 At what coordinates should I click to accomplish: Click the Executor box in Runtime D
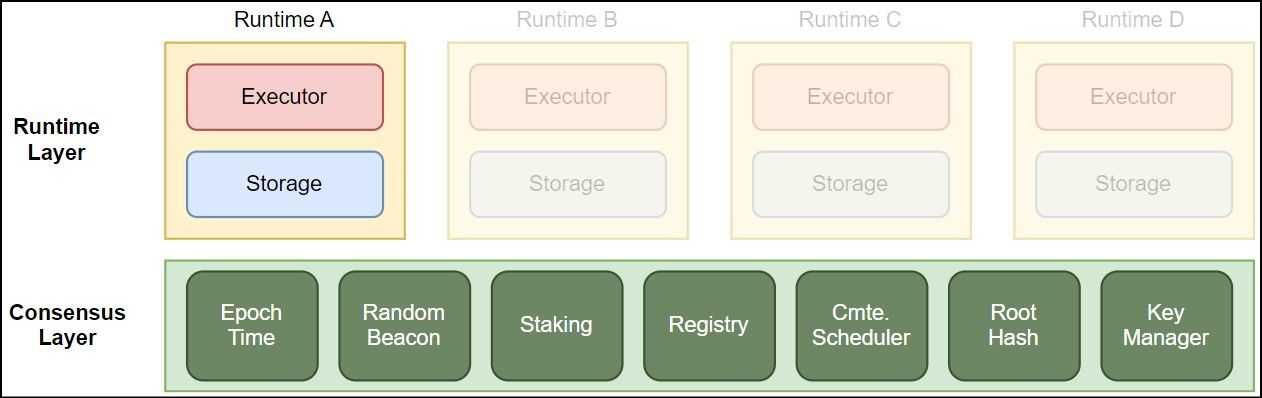coord(1133,97)
